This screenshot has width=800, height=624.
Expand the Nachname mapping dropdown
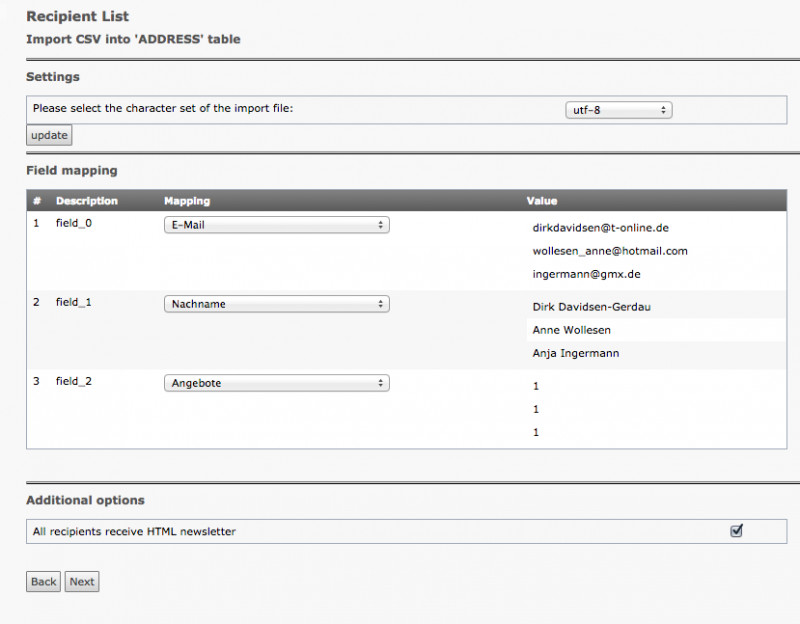pyautogui.click(x=276, y=304)
